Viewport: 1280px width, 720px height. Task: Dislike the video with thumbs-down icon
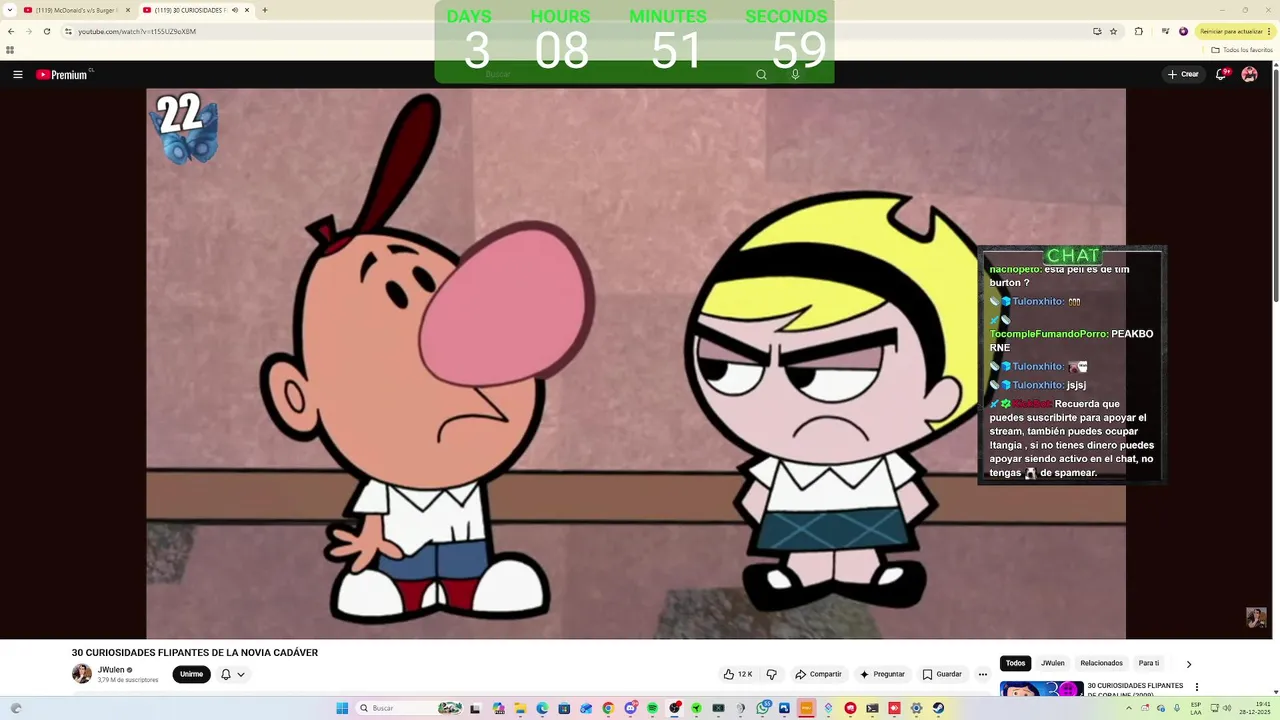click(x=771, y=674)
